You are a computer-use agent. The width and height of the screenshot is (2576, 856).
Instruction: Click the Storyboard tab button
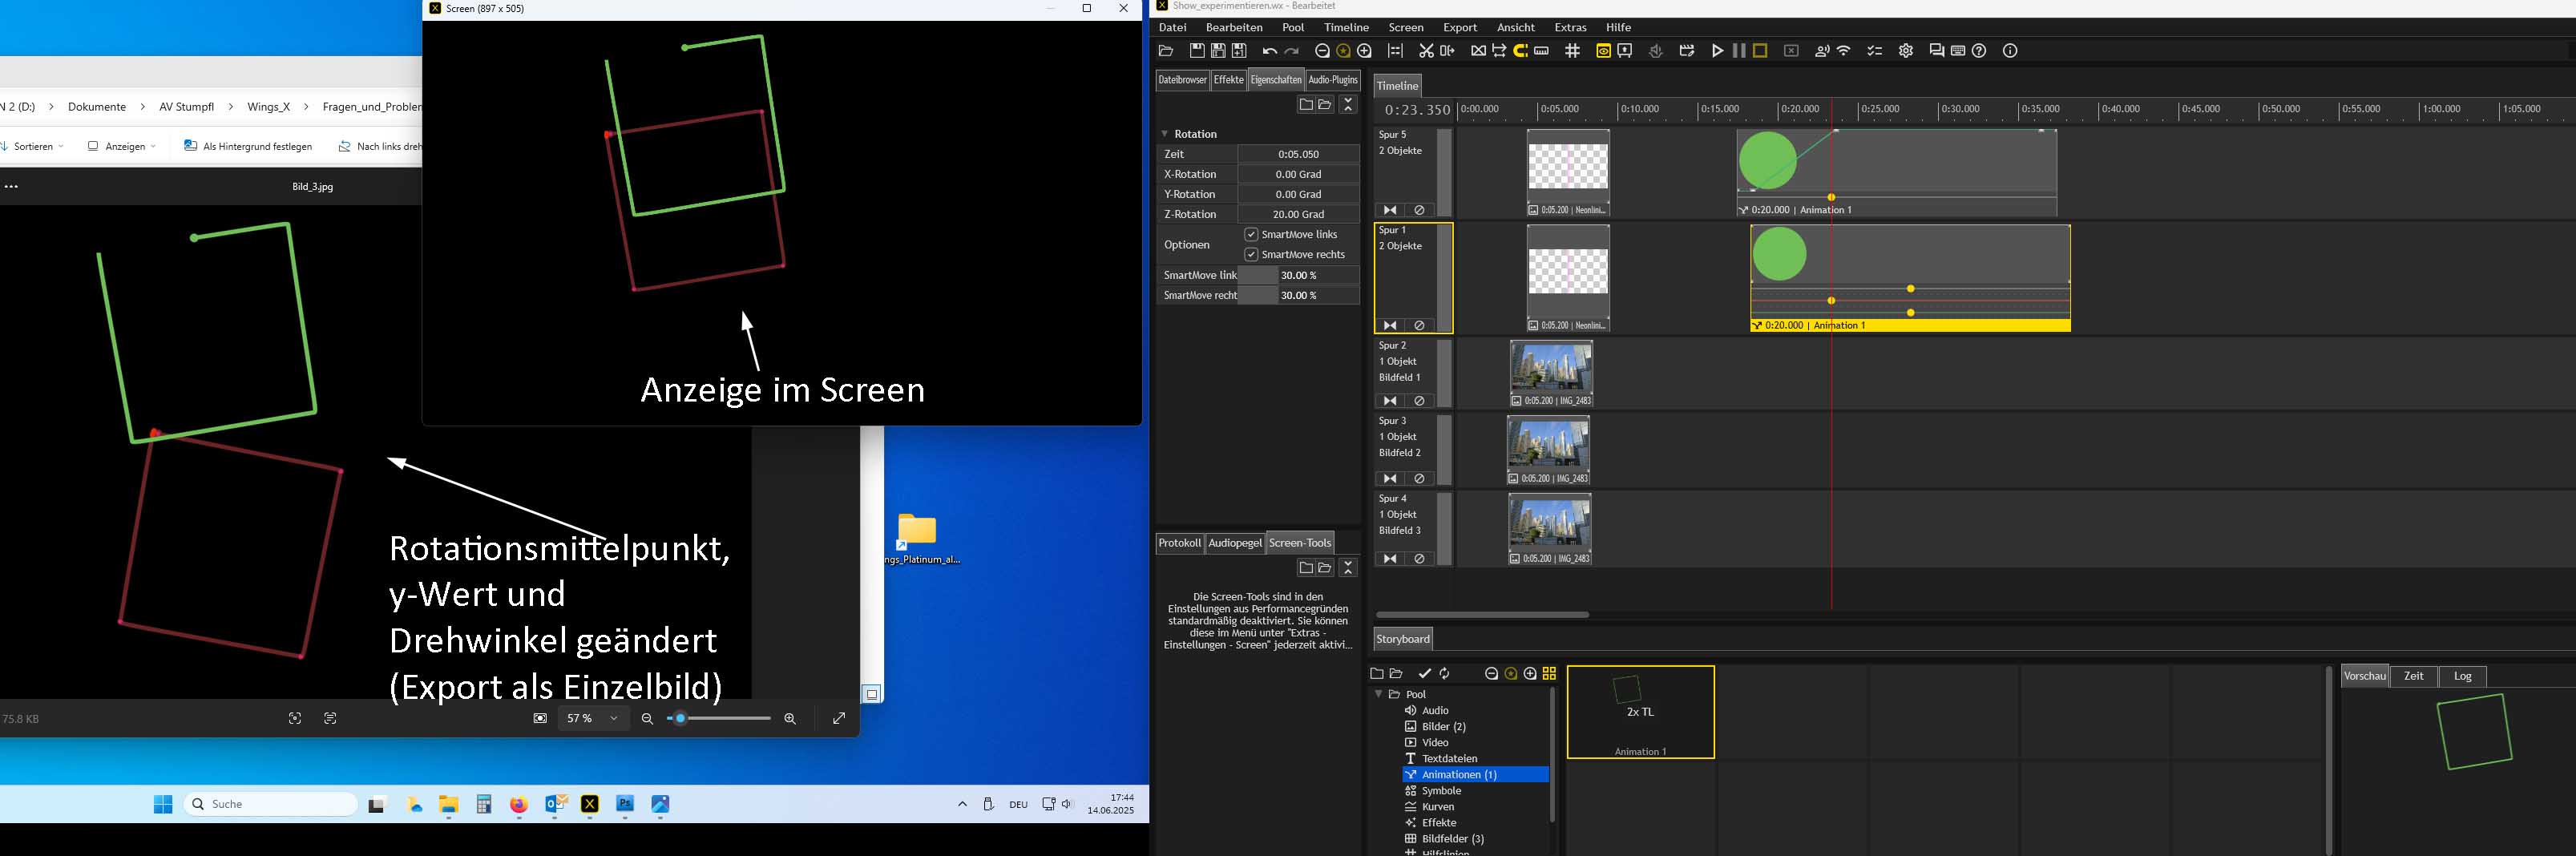click(1403, 639)
